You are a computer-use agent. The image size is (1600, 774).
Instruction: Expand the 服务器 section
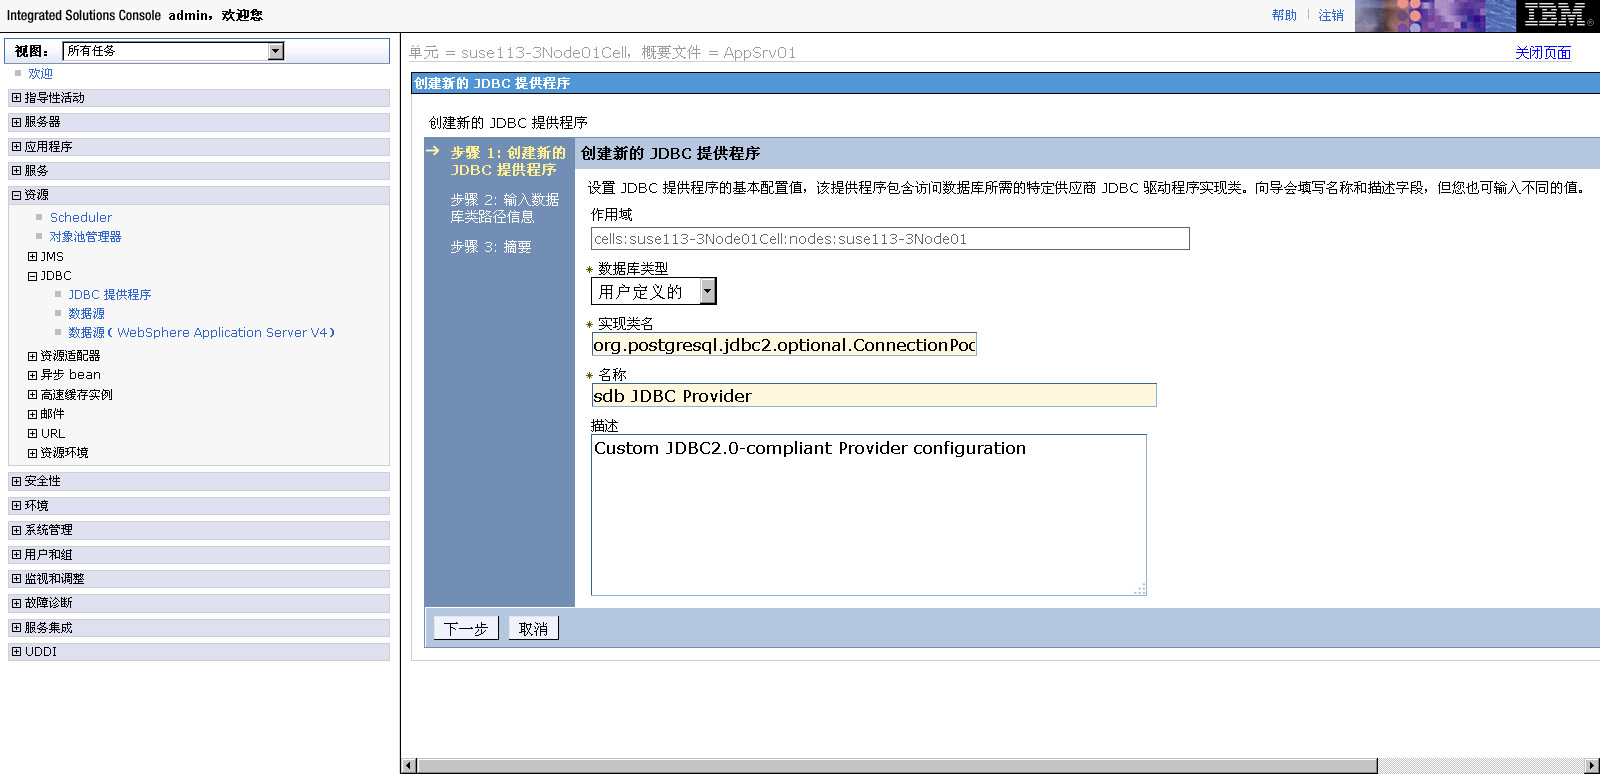(16, 122)
